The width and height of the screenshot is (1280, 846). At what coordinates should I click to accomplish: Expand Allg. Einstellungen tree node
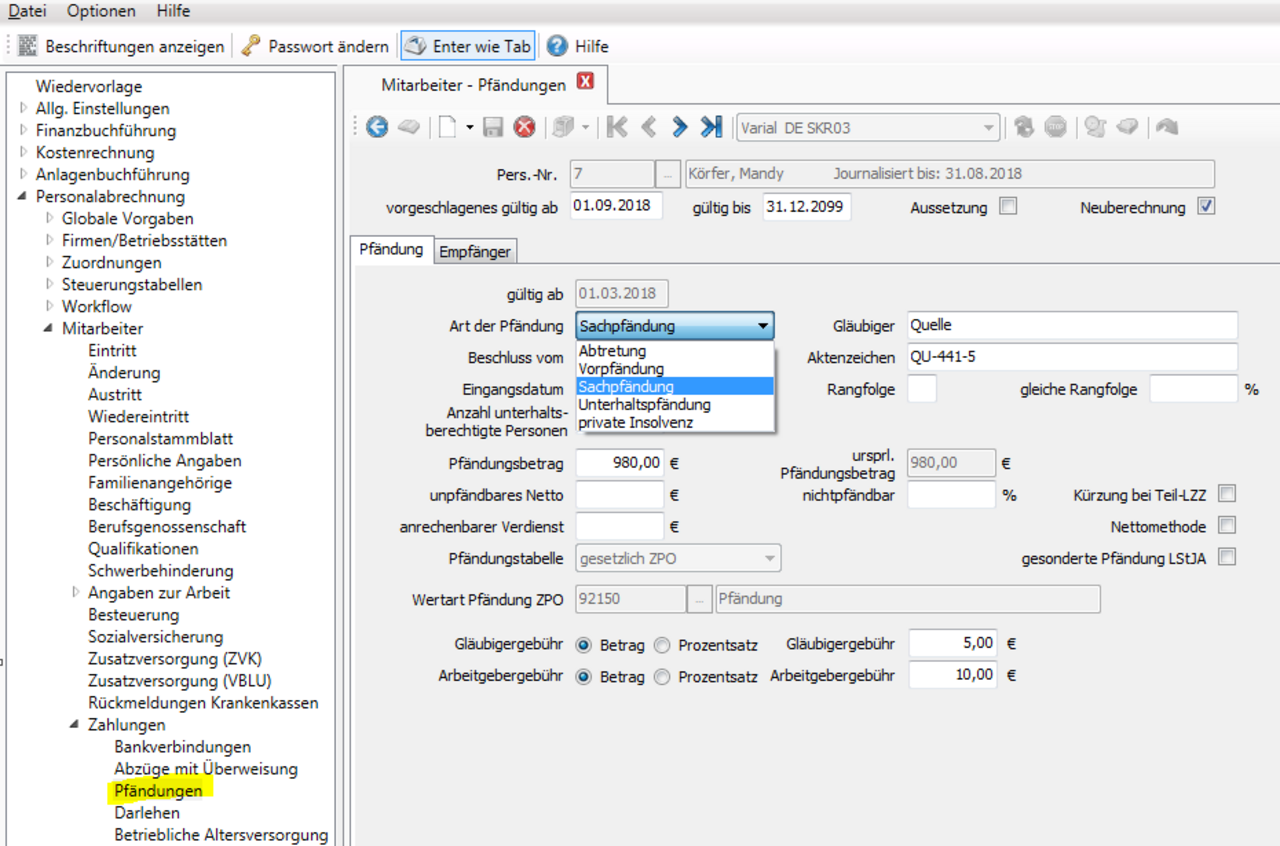24,108
